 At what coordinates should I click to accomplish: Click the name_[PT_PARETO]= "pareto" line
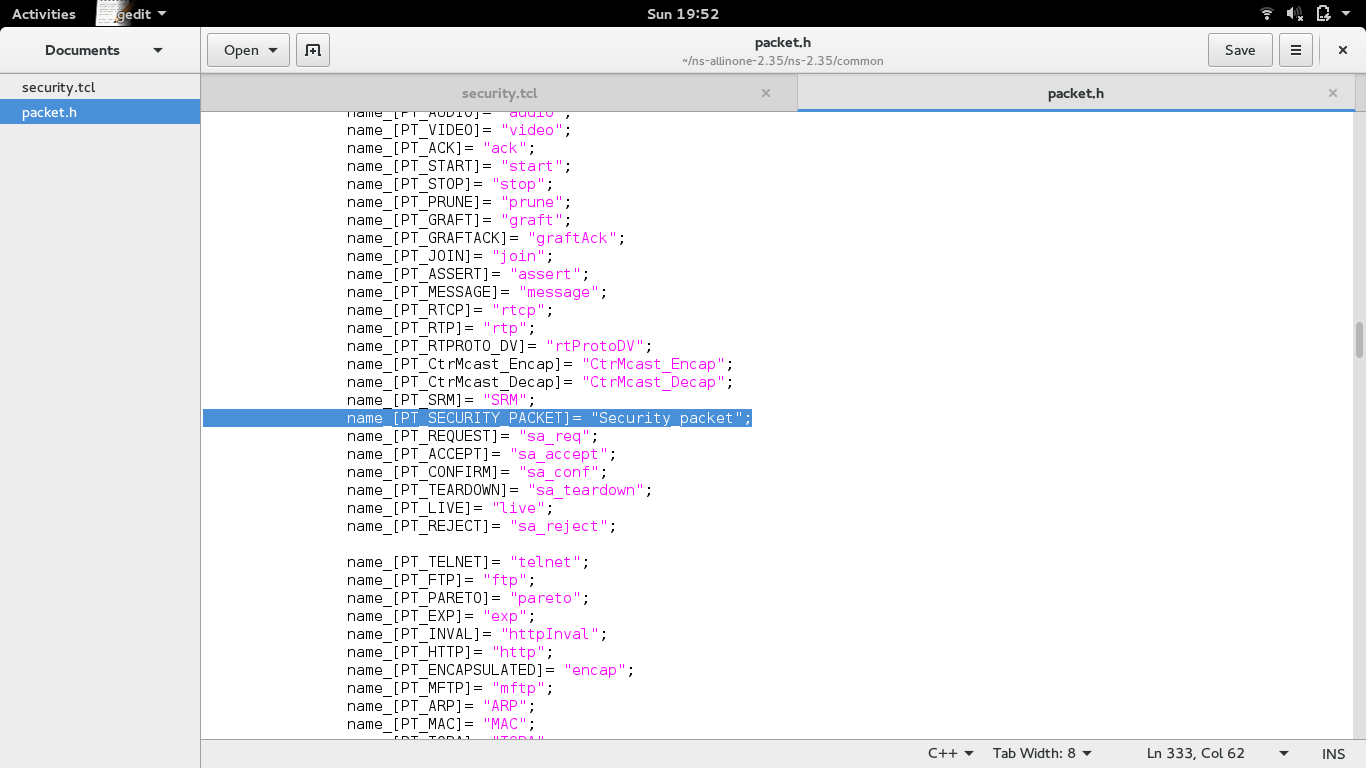click(468, 598)
